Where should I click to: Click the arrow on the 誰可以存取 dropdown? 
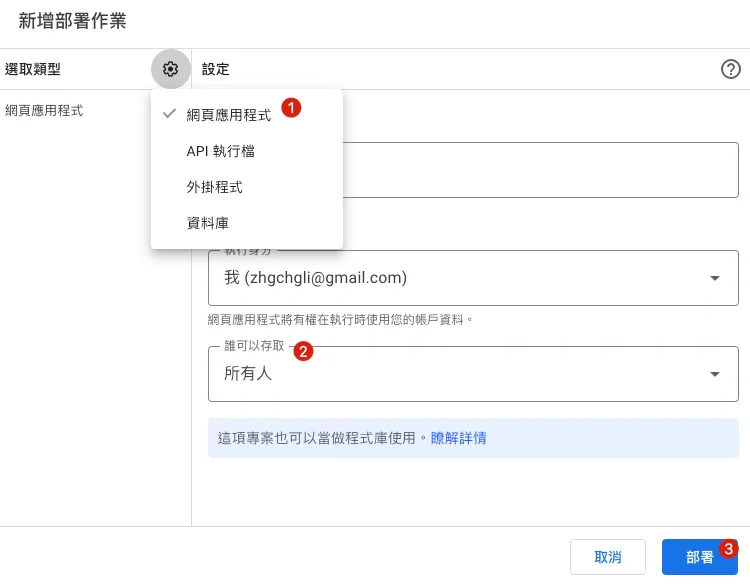(715, 374)
